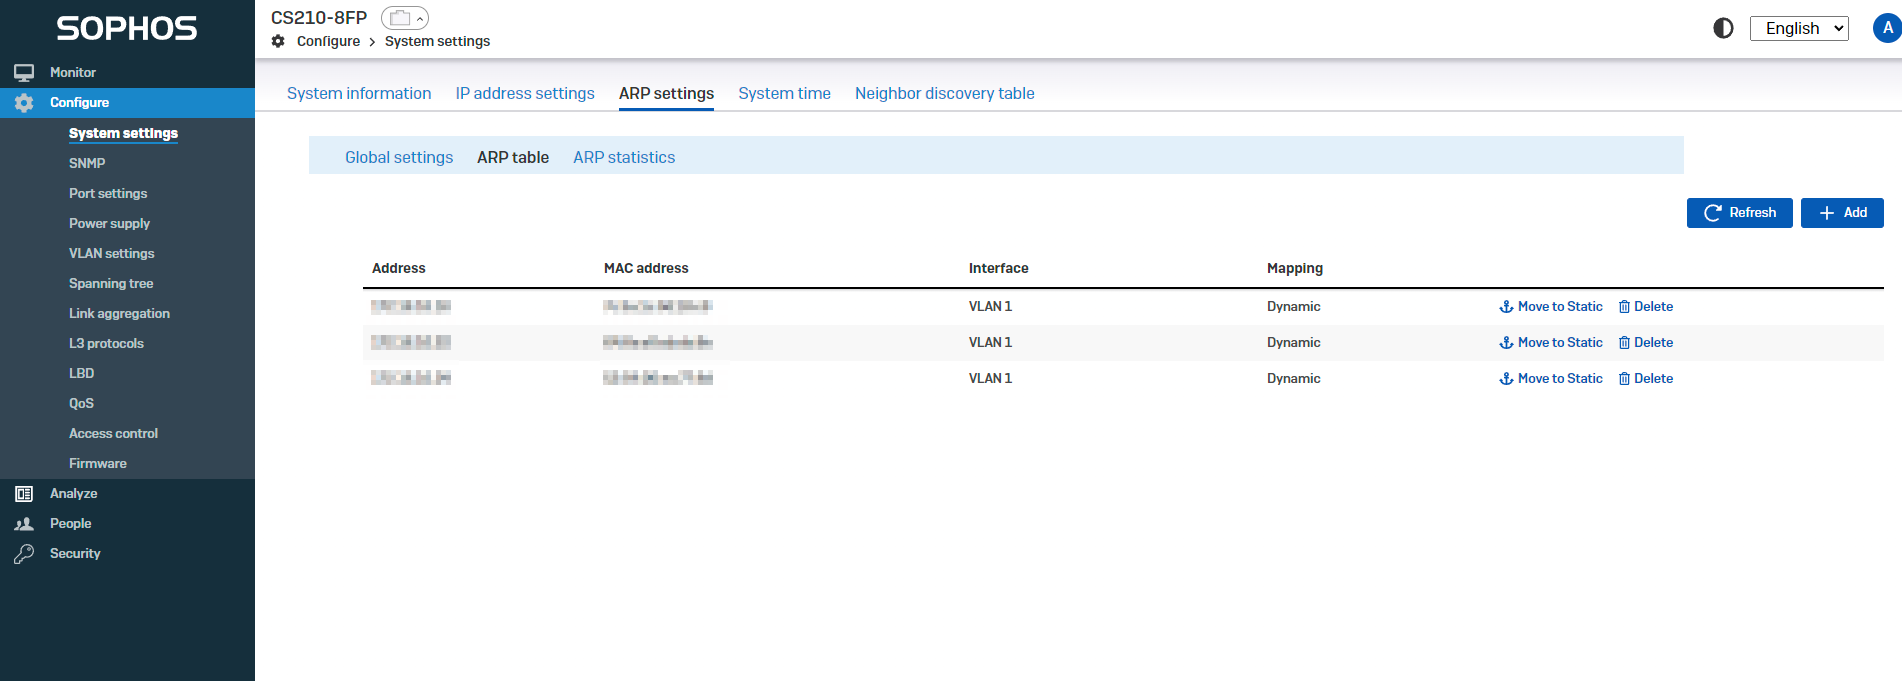Click the trash icon in first ARP row
The width and height of the screenshot is (1902, 681).
tap(1624, 307)
